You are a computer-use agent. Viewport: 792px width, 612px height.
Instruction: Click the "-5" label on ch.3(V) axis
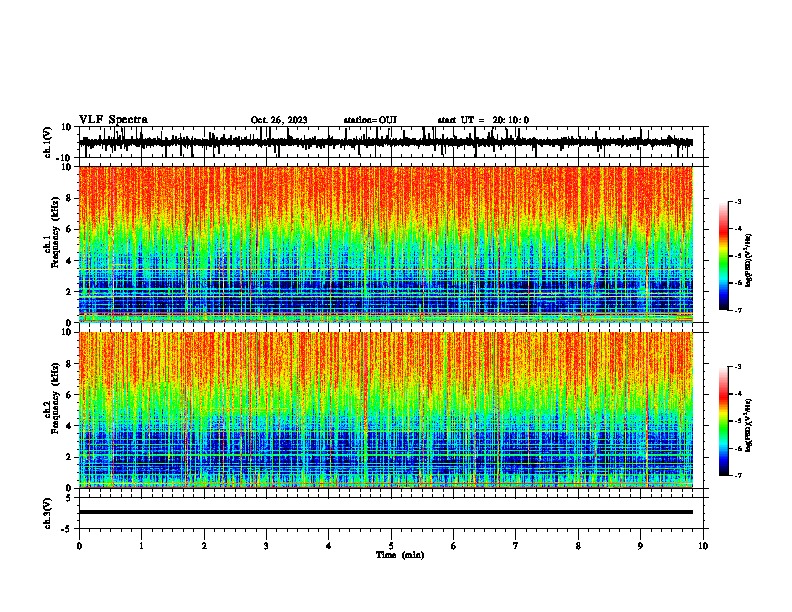tap(67, 529)
